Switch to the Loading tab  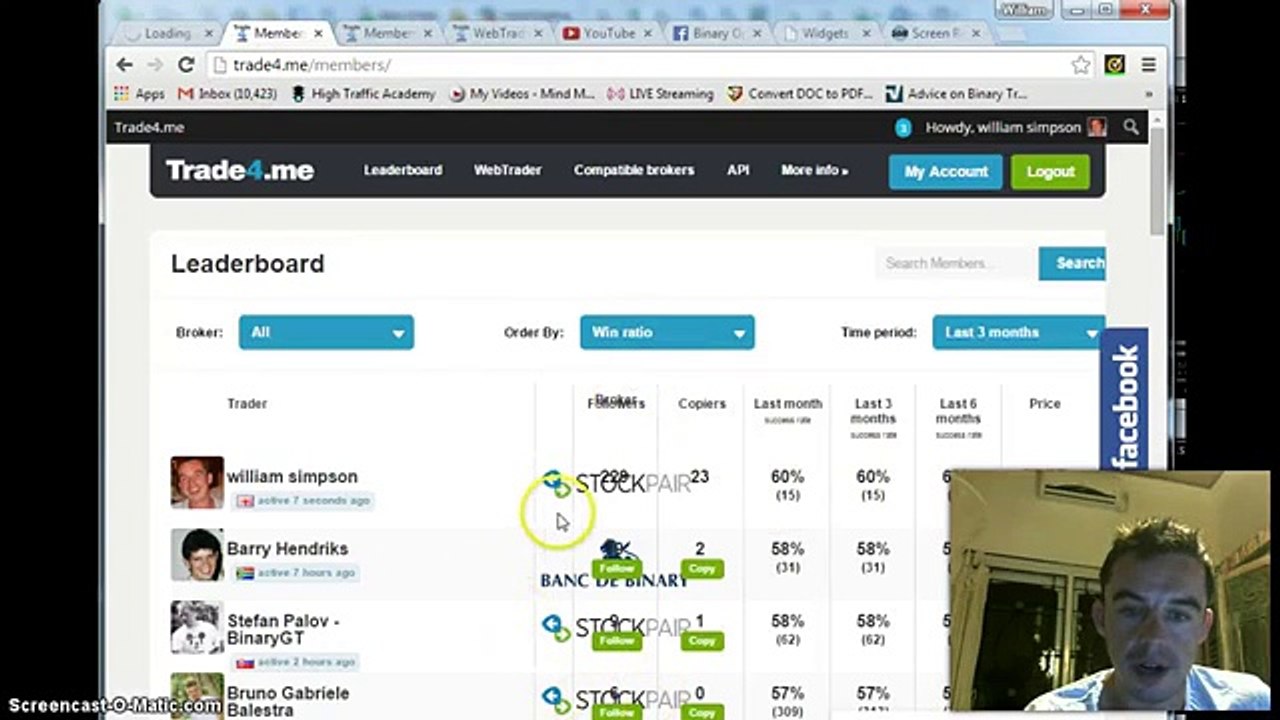click(x=167, y=33)
